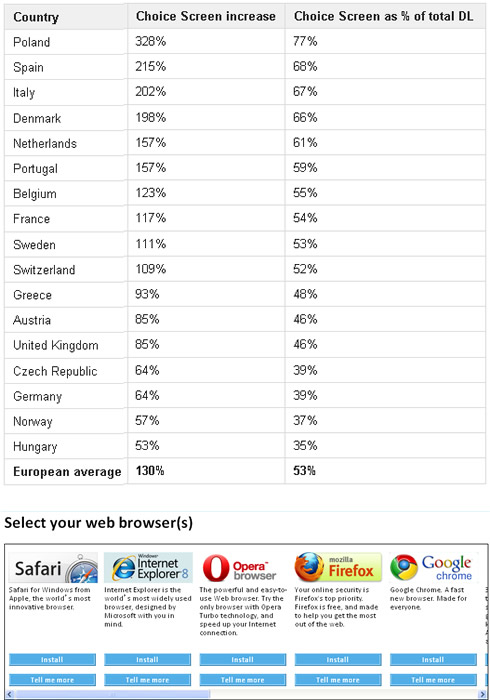The image size is (490, 700).
Task: Install Google Chrome
Action: [433, 659]
